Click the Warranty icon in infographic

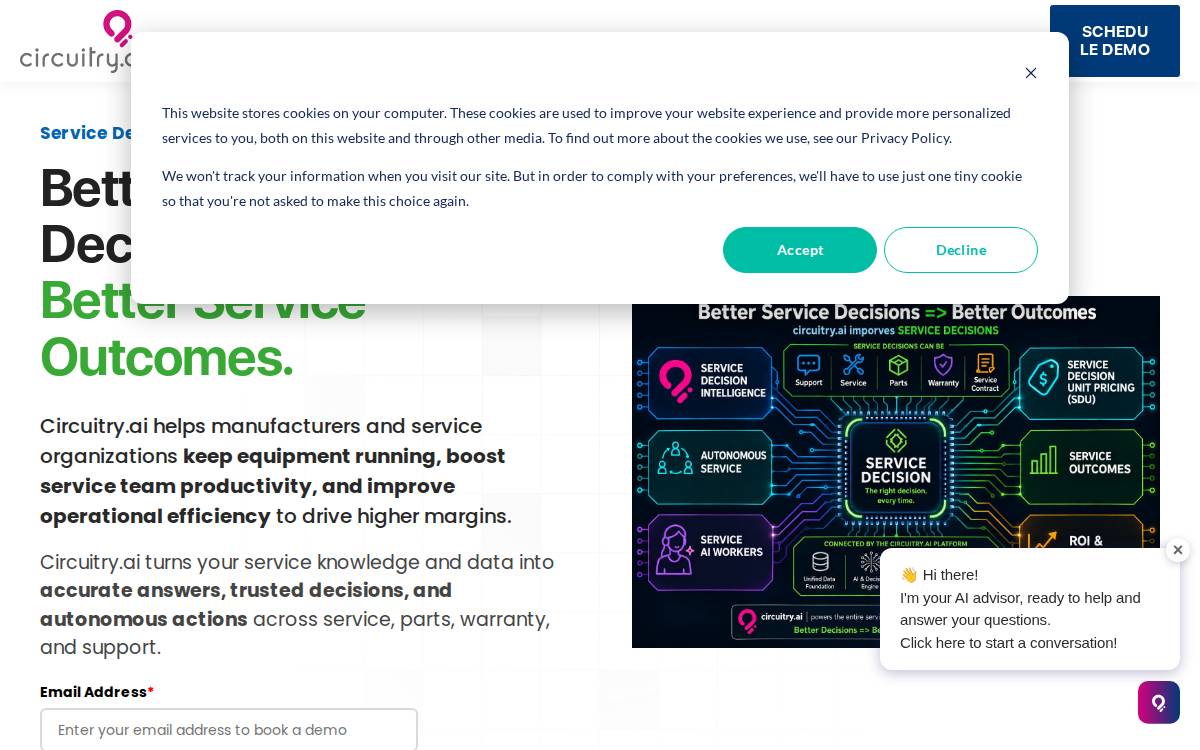point(943,370)
